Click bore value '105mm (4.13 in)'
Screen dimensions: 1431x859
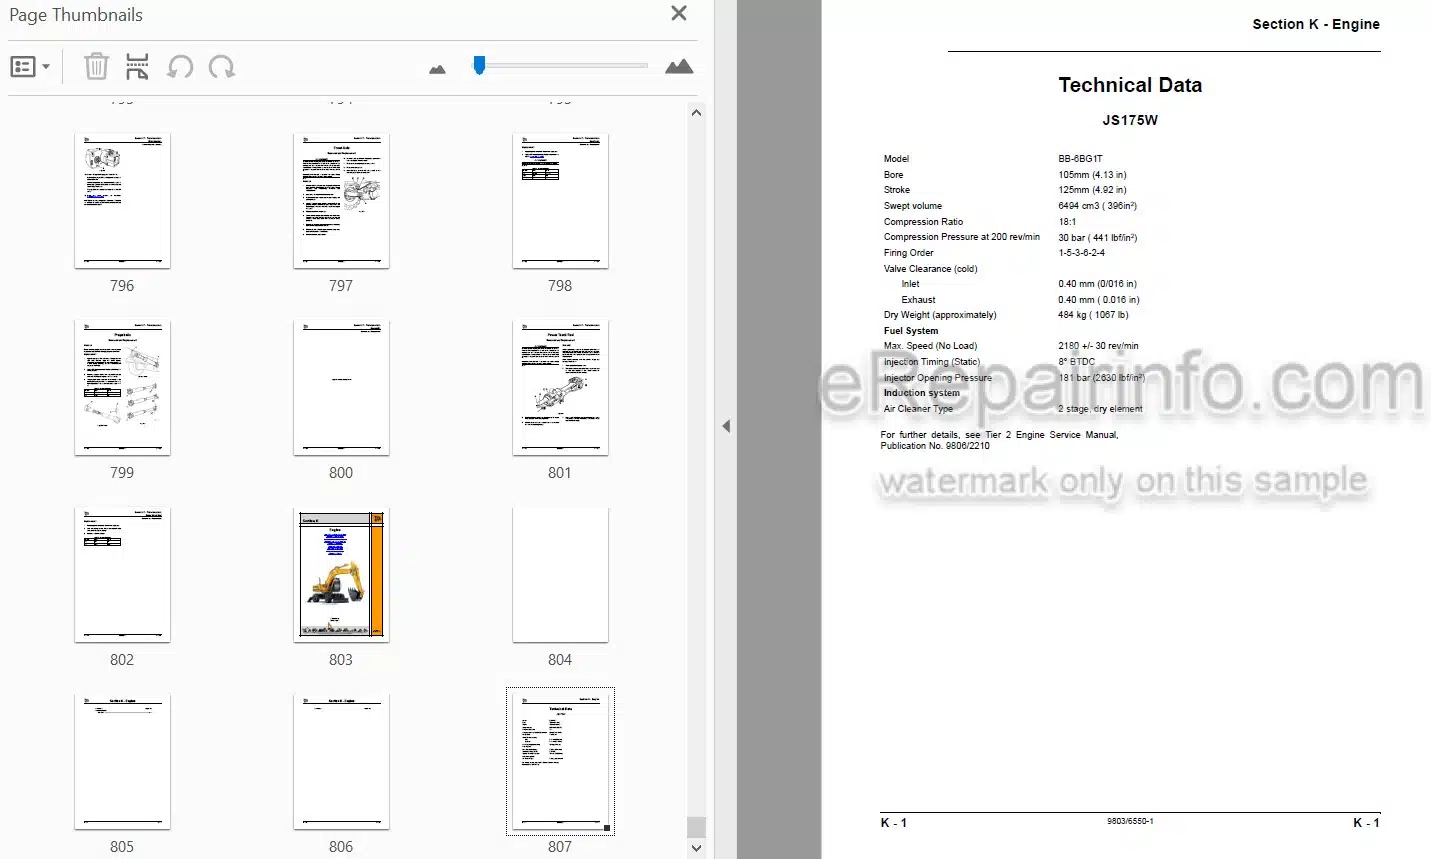point(1092,174)
